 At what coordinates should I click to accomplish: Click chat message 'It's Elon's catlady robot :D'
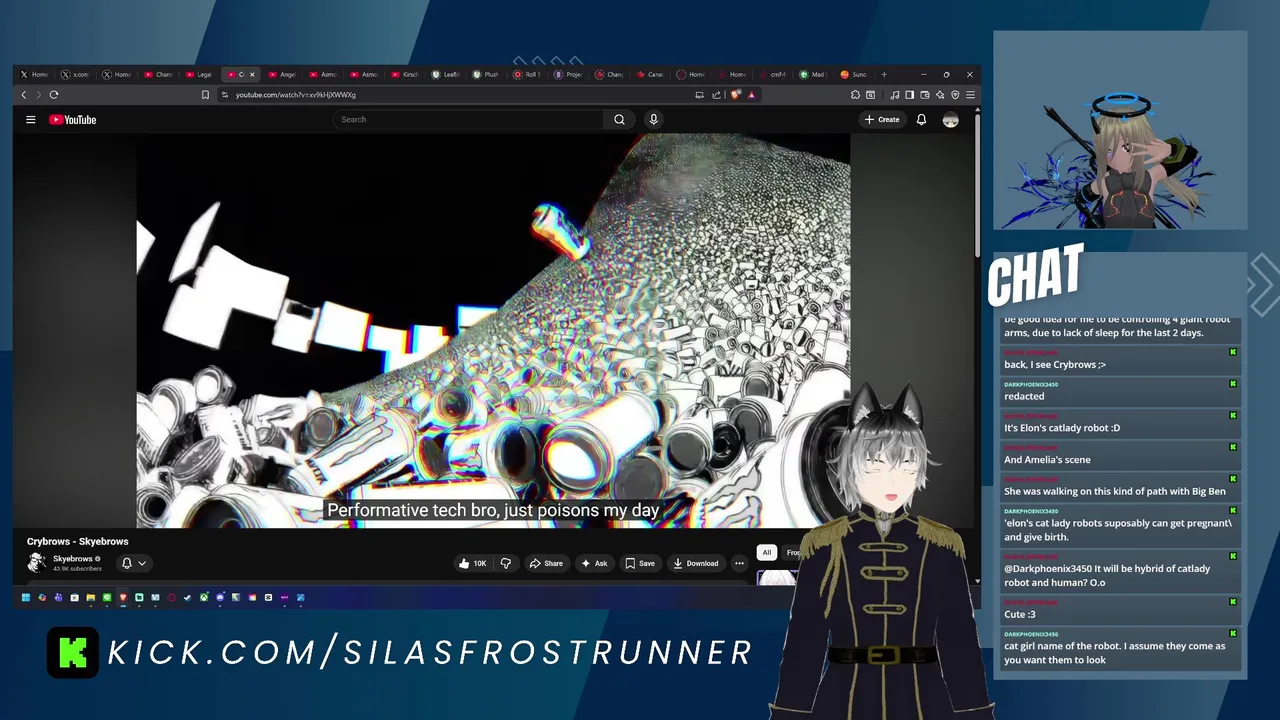point(1062,428)
